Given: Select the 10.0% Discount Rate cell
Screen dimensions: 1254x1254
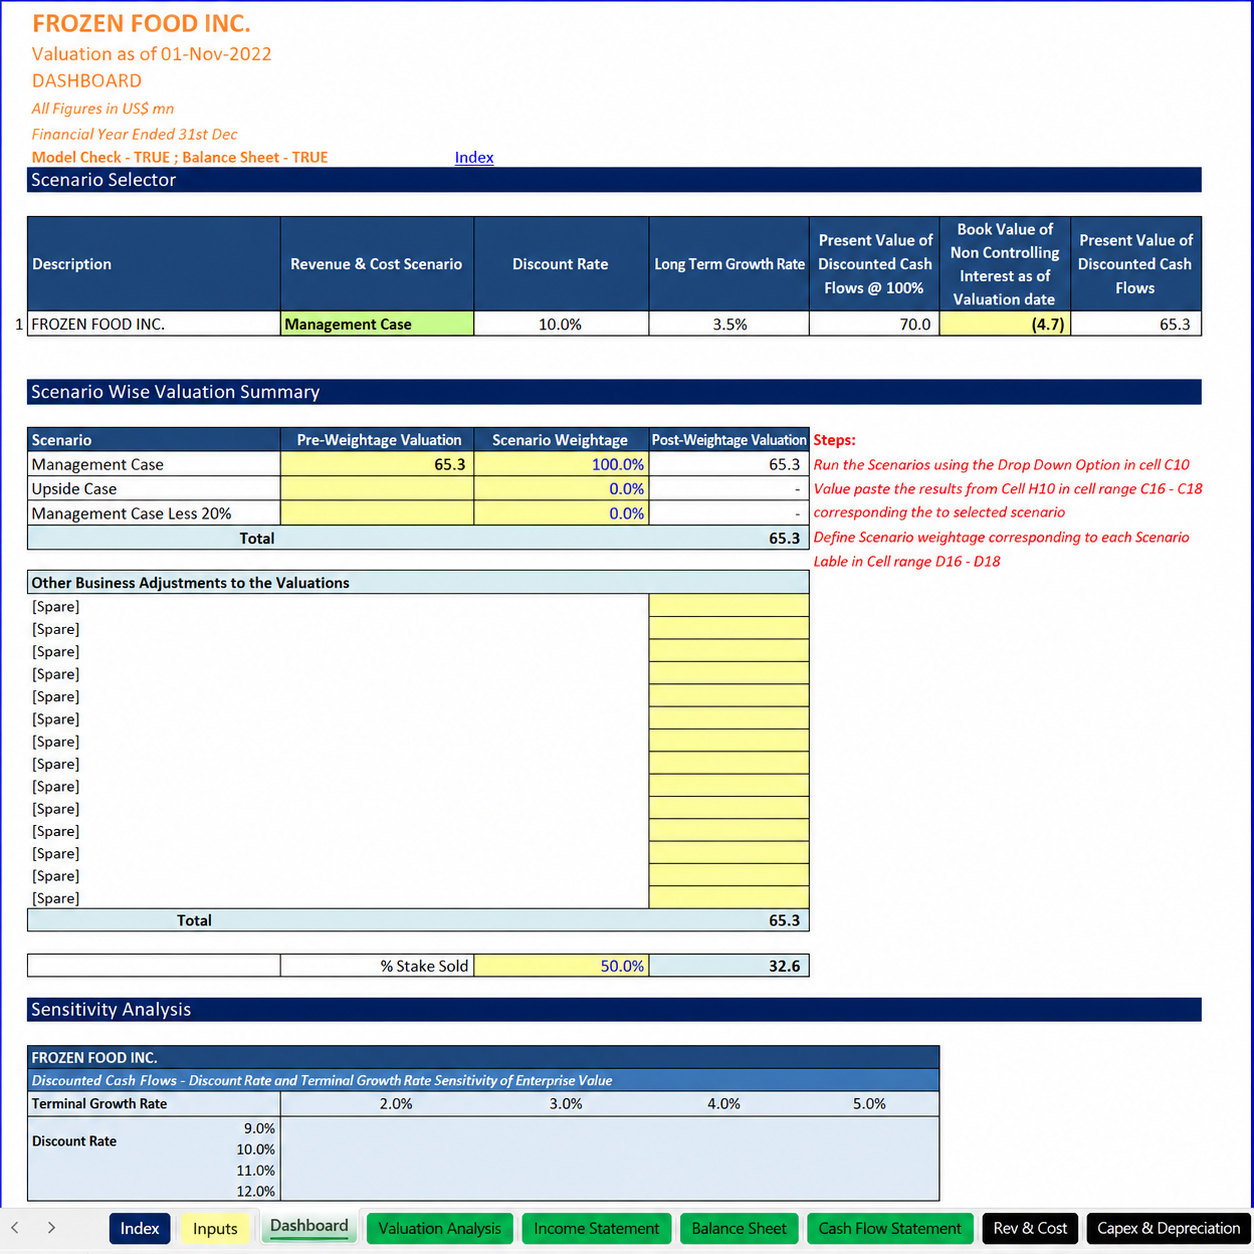Looking at the screenshot, I should tap(561, 324).
